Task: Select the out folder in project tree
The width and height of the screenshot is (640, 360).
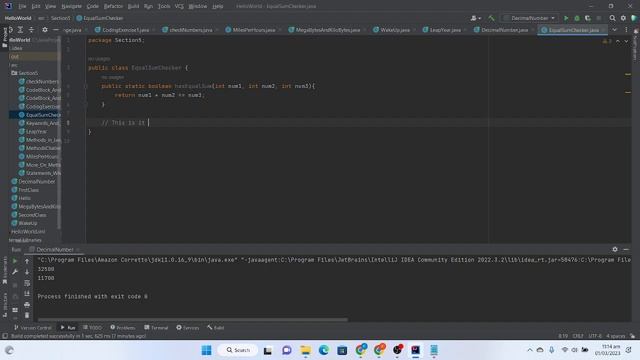Action: [15, 56]
